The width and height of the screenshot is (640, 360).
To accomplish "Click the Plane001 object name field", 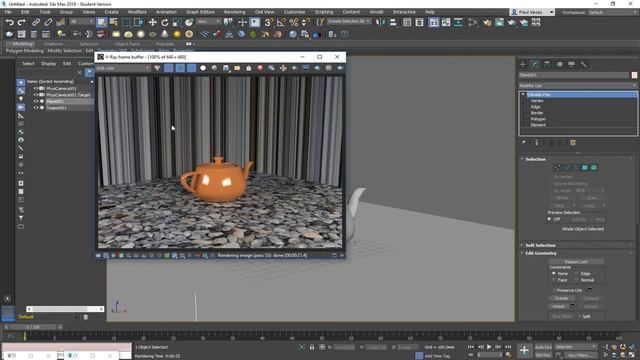I will [574, 75].
